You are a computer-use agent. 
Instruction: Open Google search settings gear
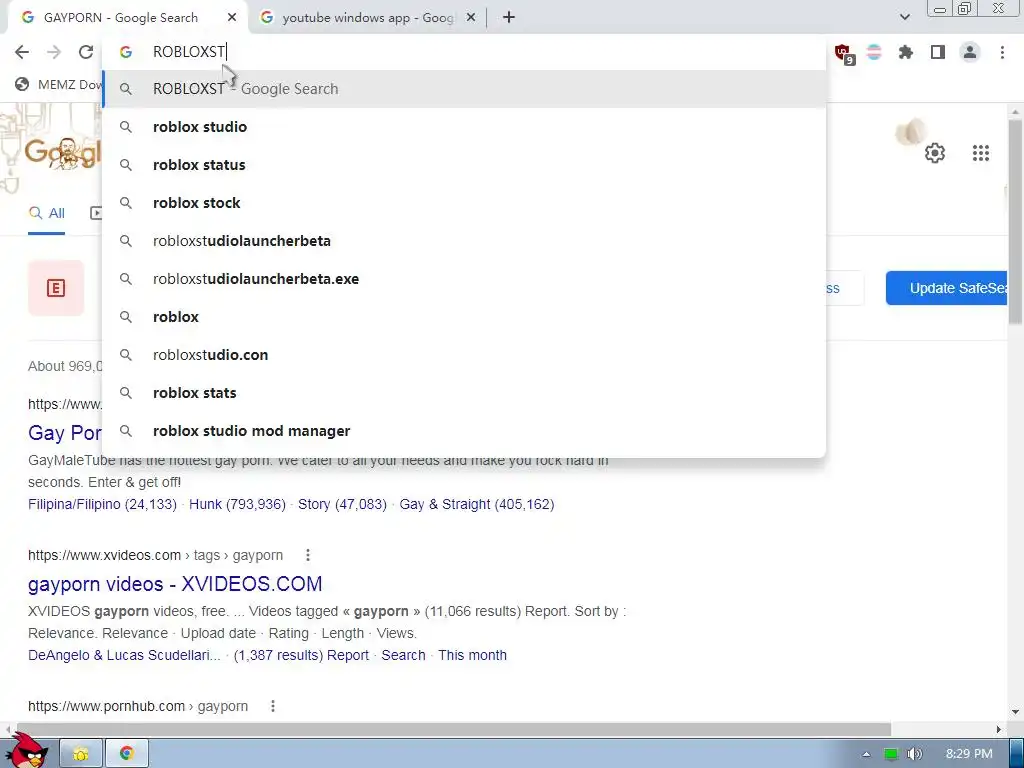tap(935, 153)
